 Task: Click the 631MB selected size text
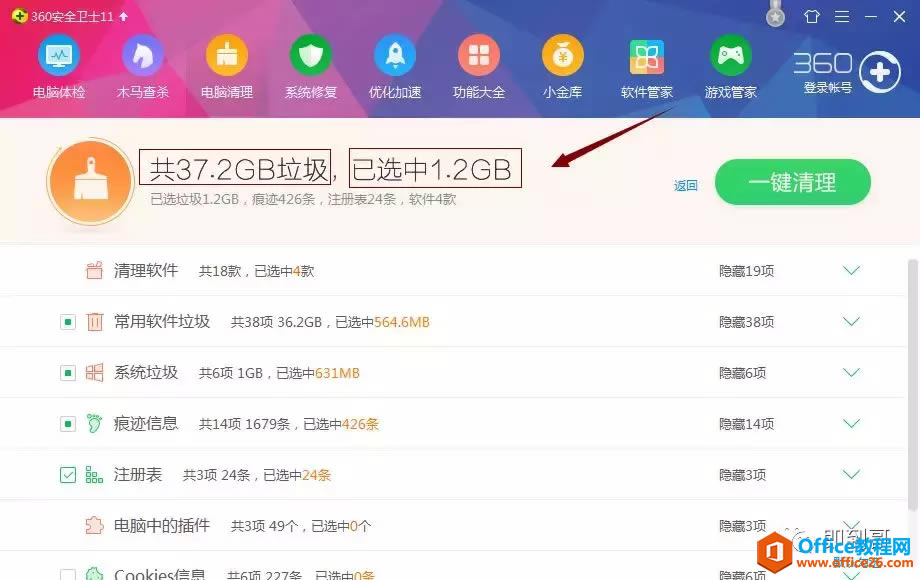(x=337, y=373)
